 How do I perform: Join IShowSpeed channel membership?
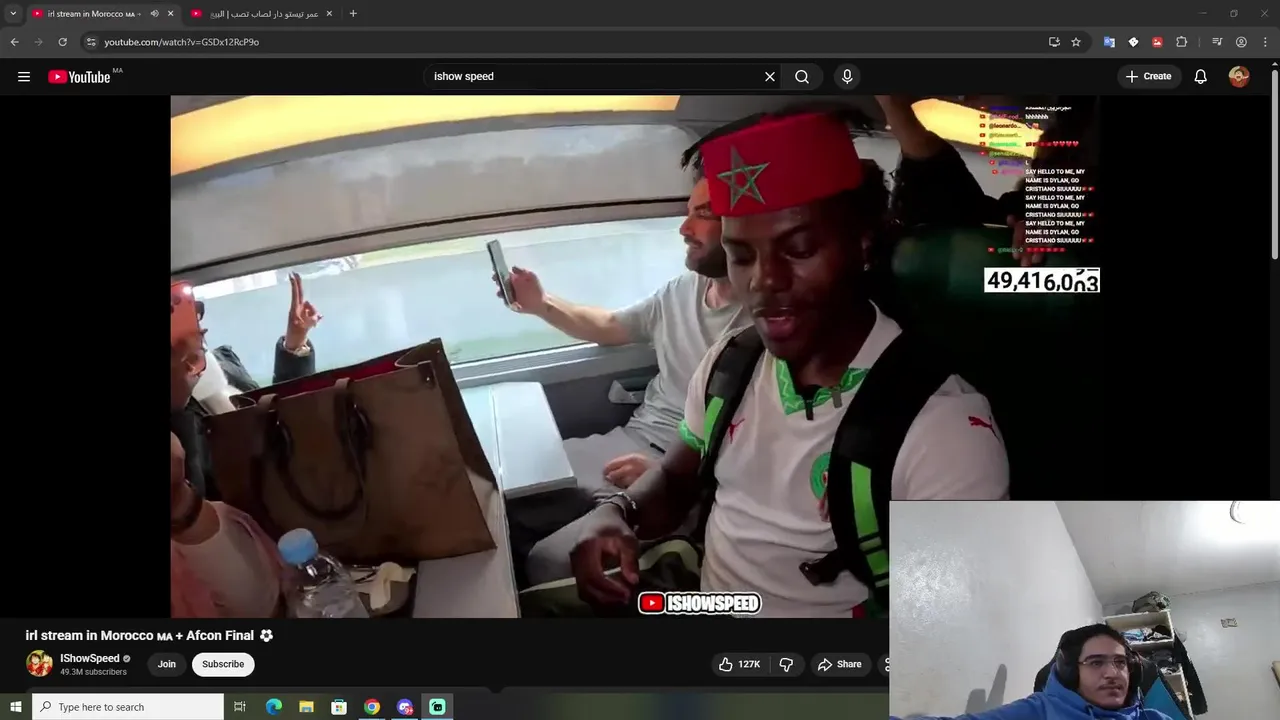[166, 664]
